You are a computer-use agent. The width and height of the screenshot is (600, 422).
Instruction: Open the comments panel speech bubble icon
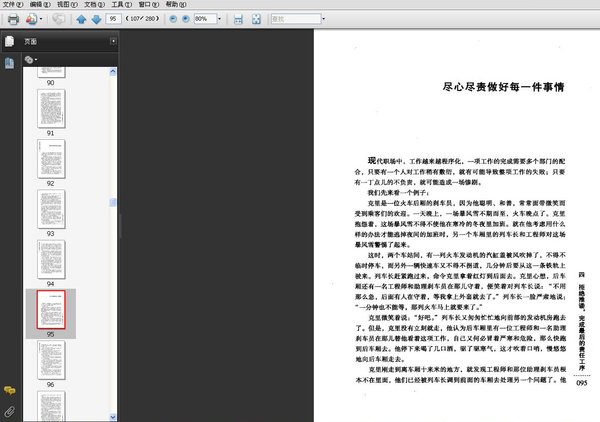[x=9, y=390]
